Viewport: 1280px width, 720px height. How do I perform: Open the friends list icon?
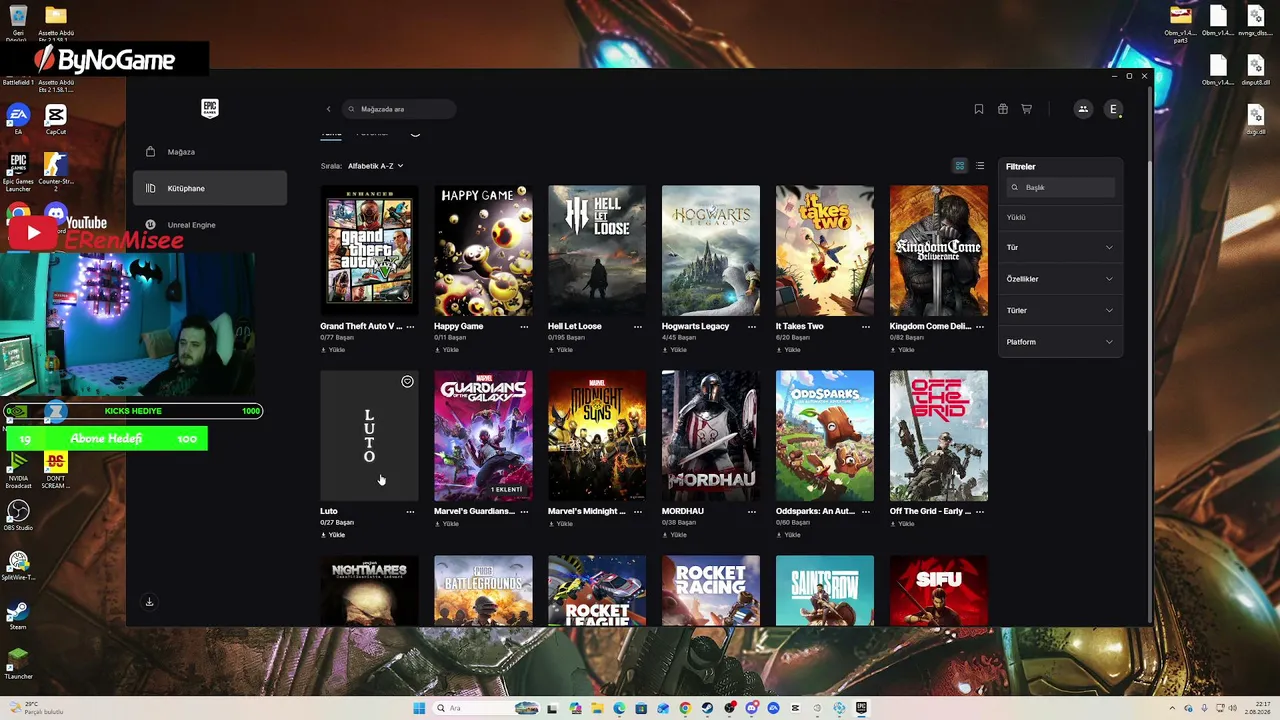(1083, 109)
